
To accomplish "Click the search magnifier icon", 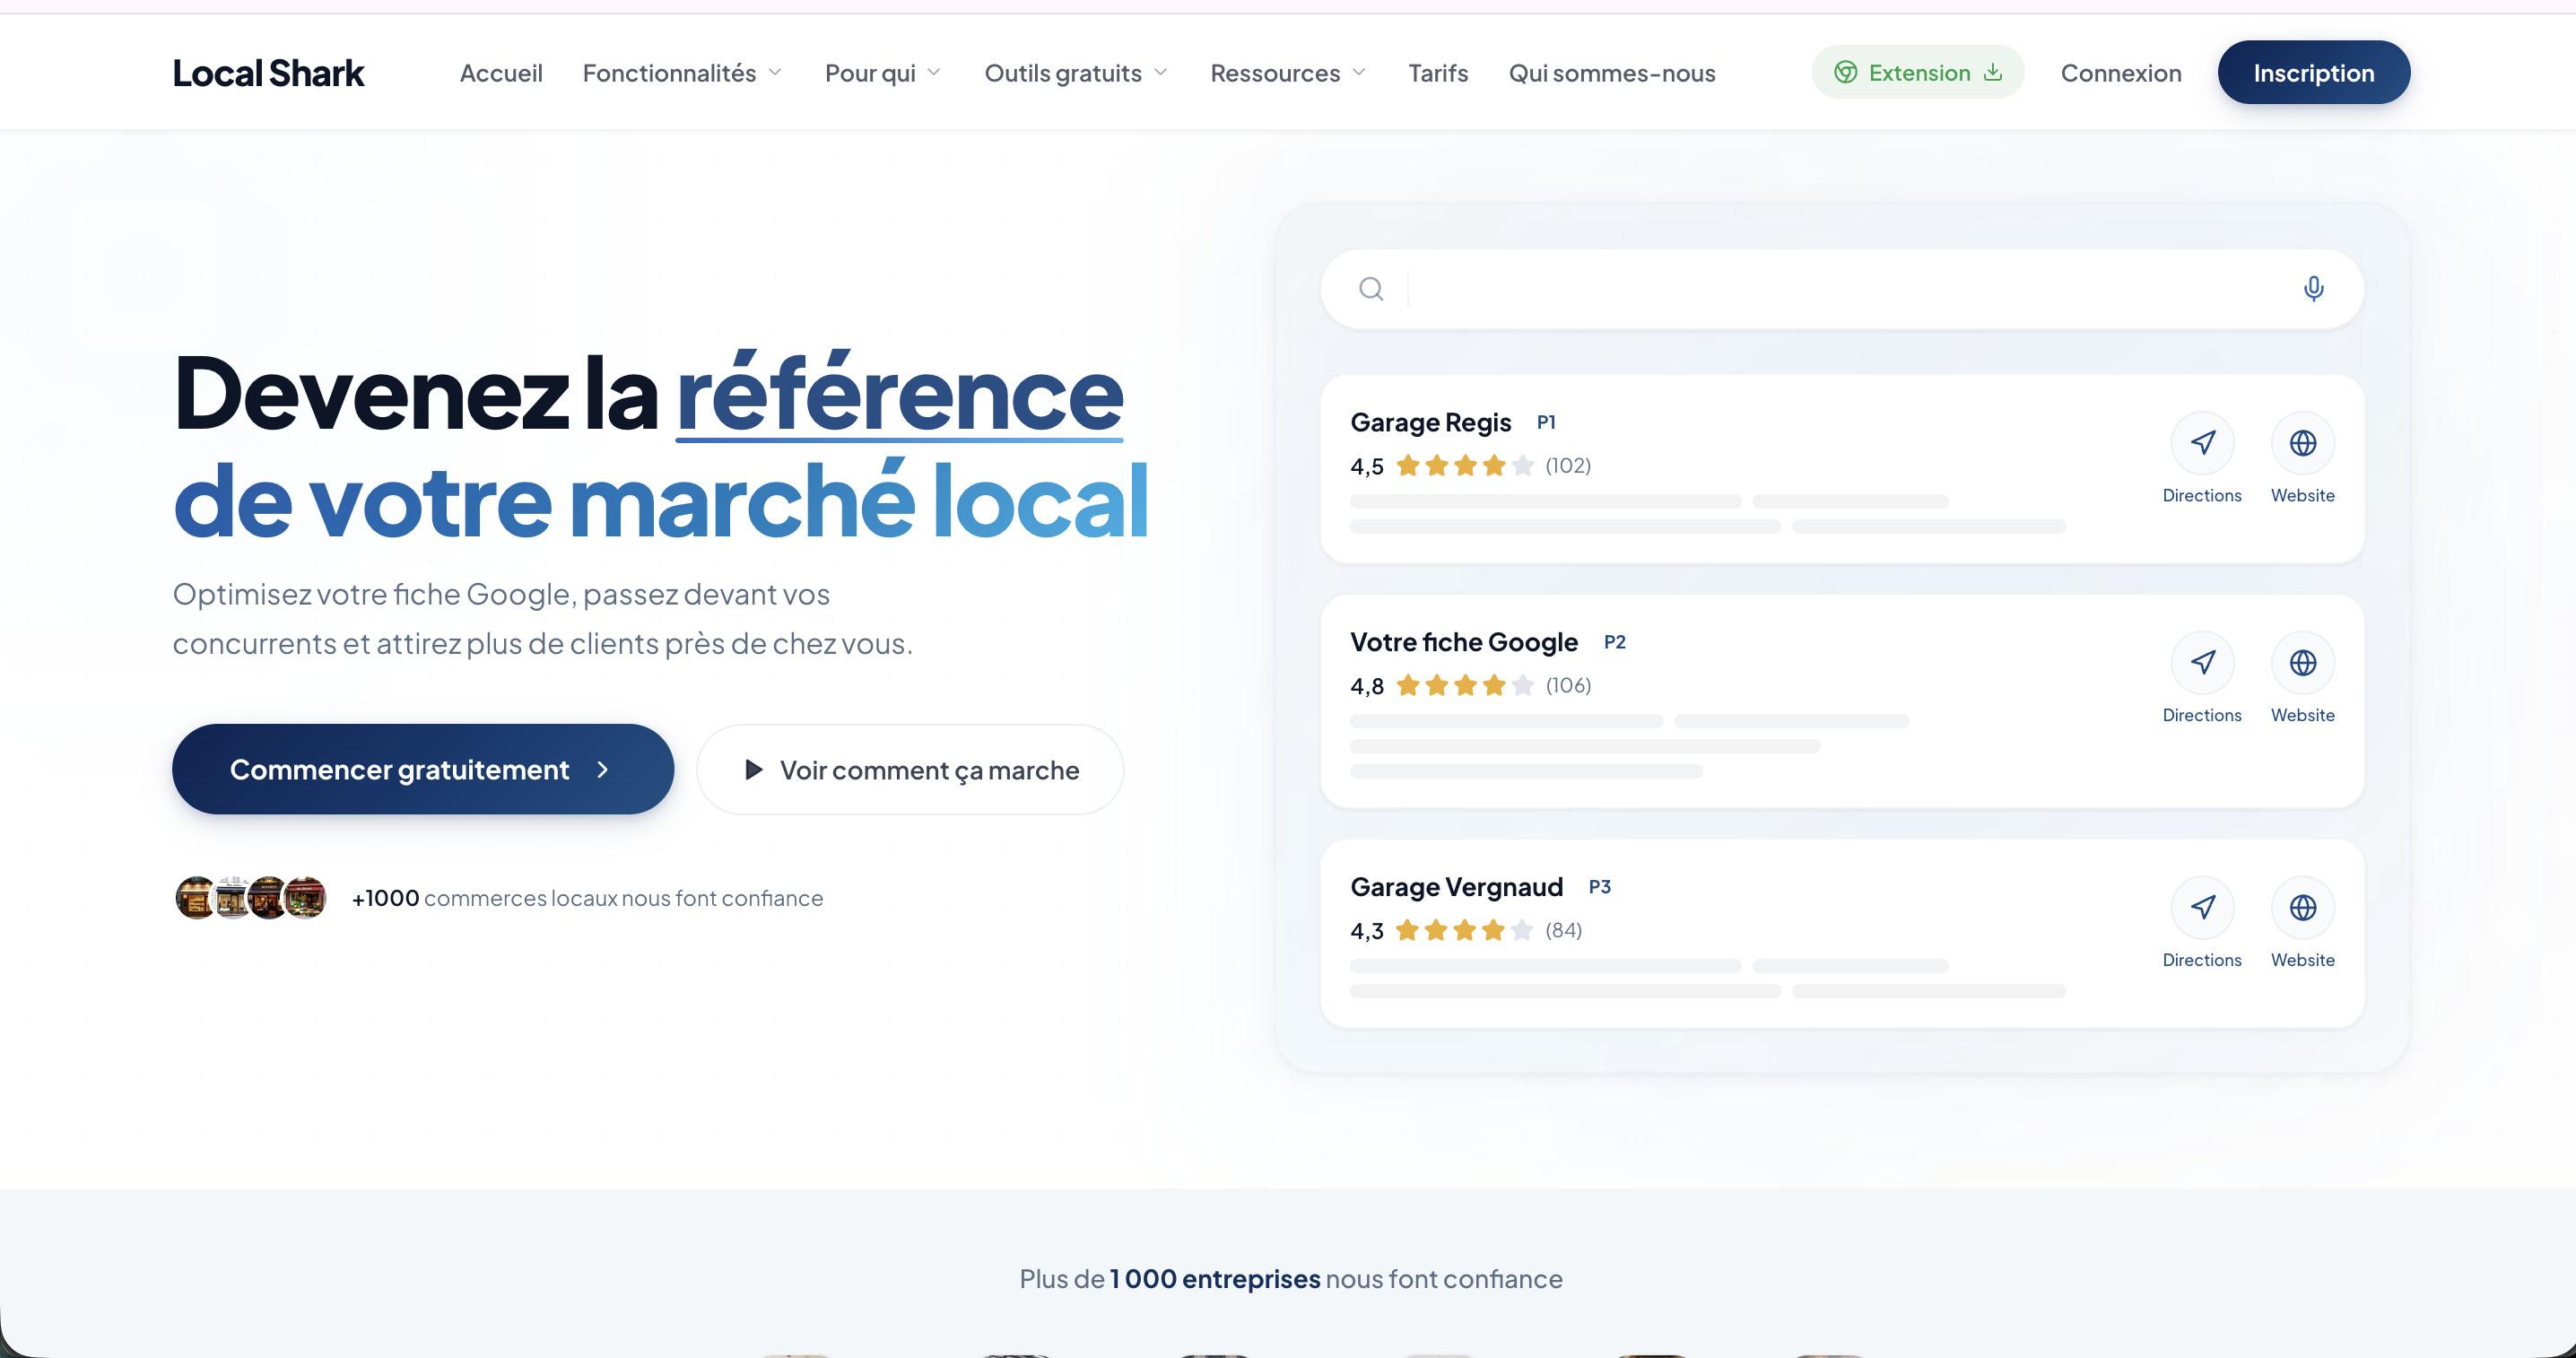I will coord(1371,289).
